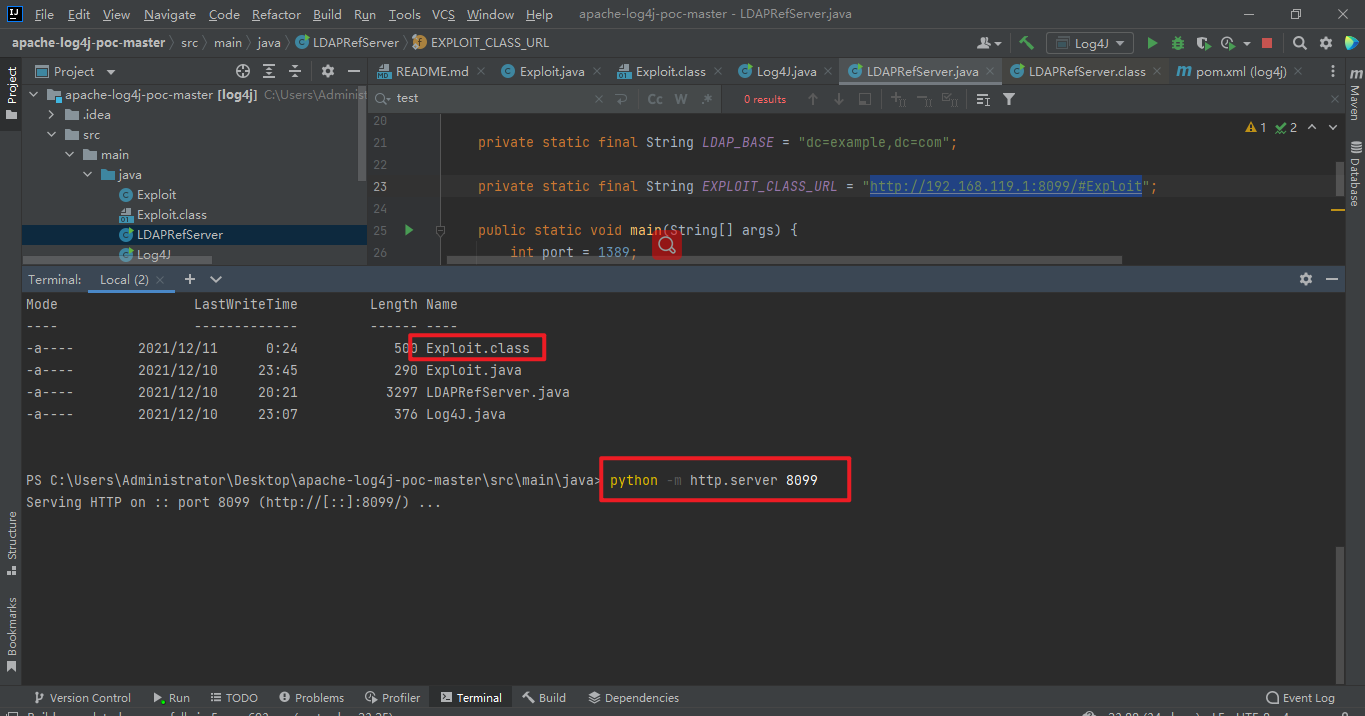
Task: Switch to the Exploit.java editor tab
Action: coord(551,71)
